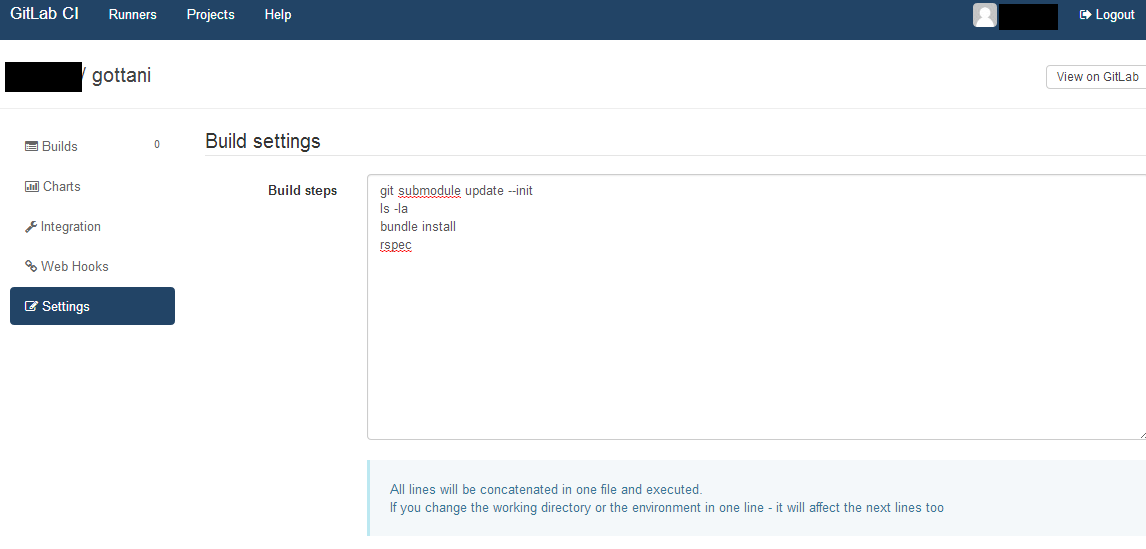
Task: Click the GitLab CI logo link
Action: (44, 14)
